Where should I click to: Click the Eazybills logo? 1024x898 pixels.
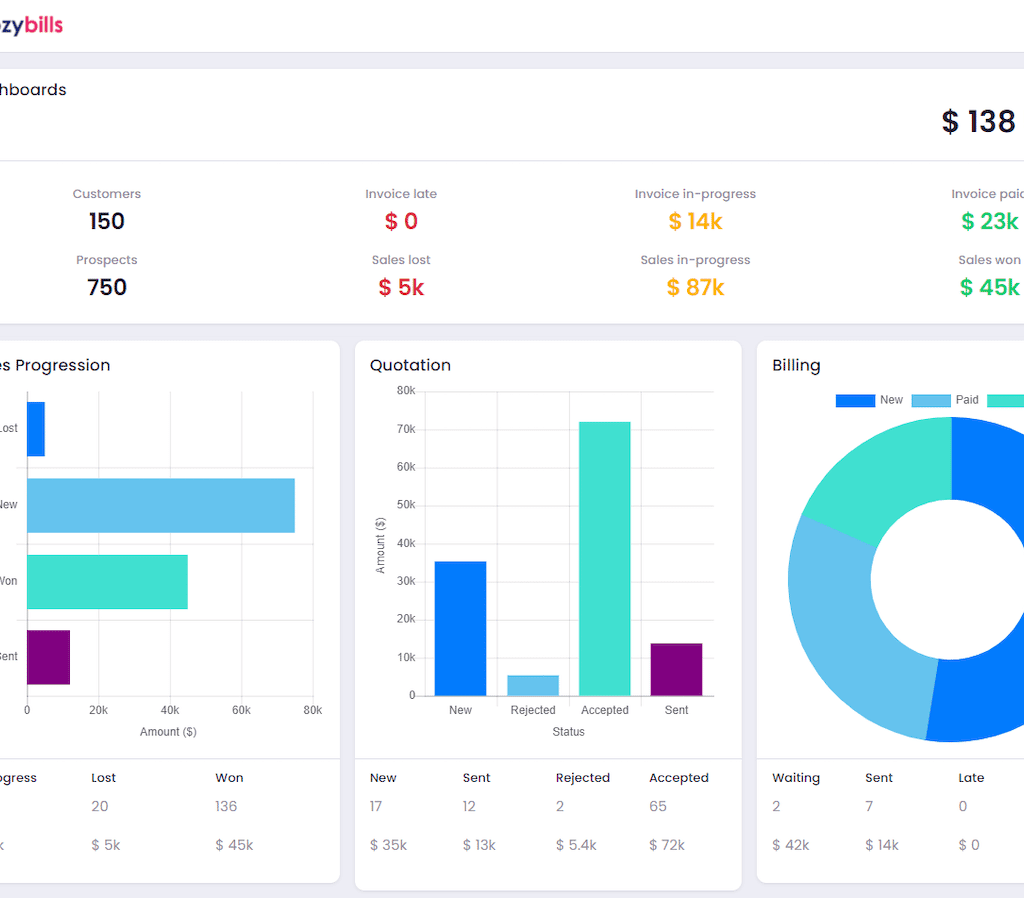pos(30,26)
